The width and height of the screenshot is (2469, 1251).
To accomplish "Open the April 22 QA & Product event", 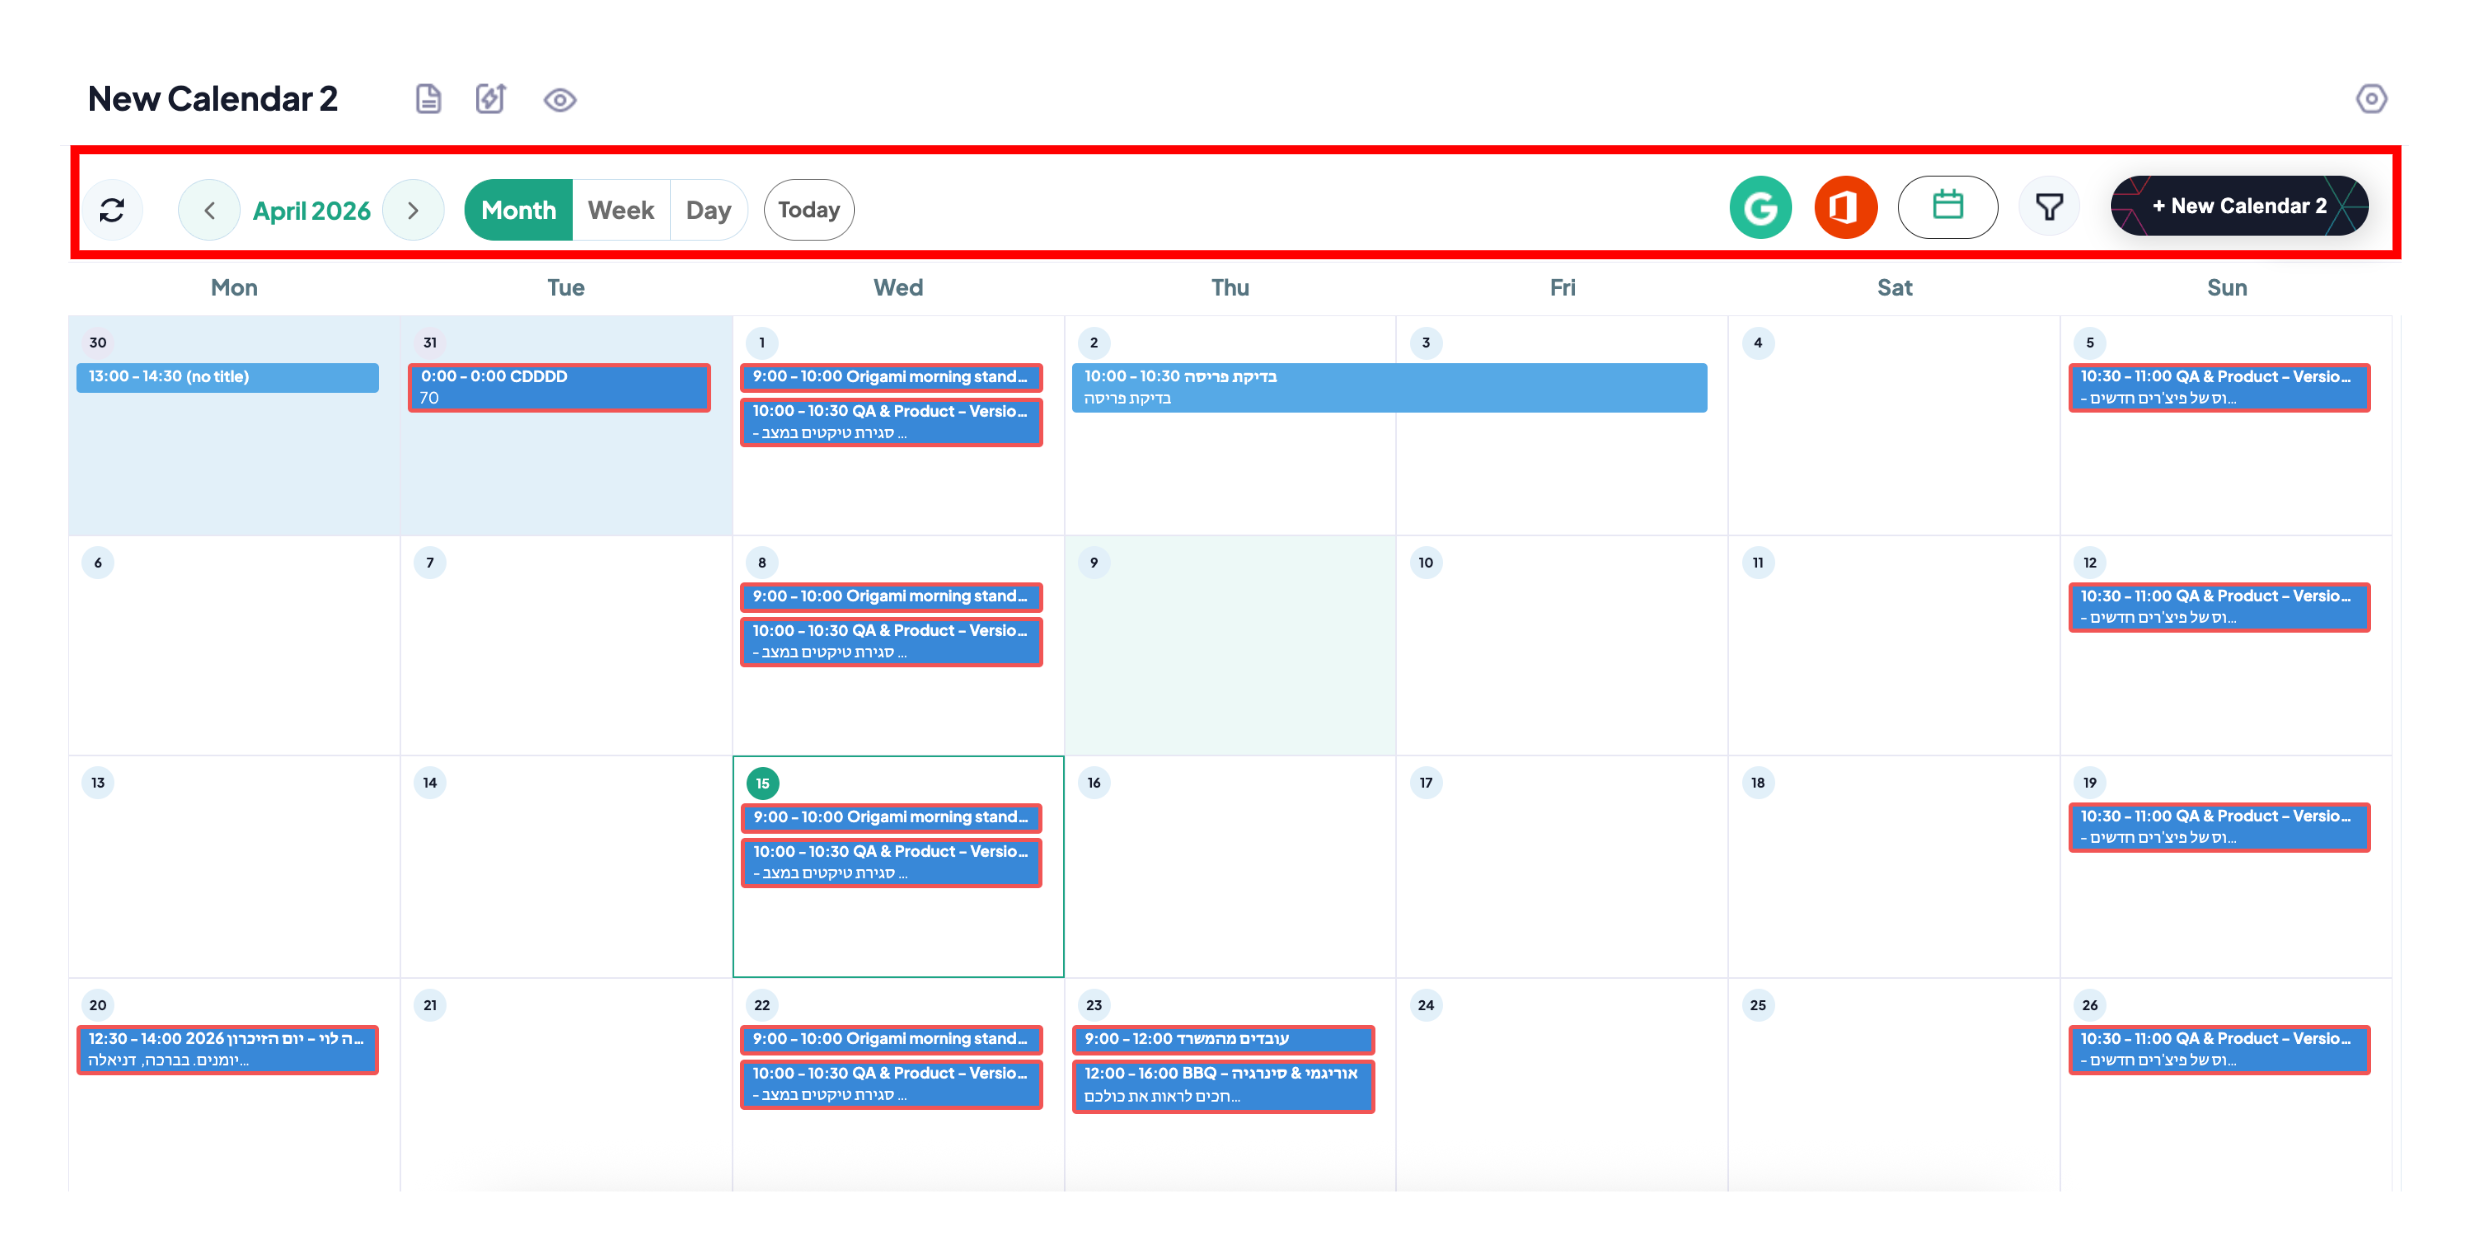I will pyautogui.click(x=891, y=1085).
